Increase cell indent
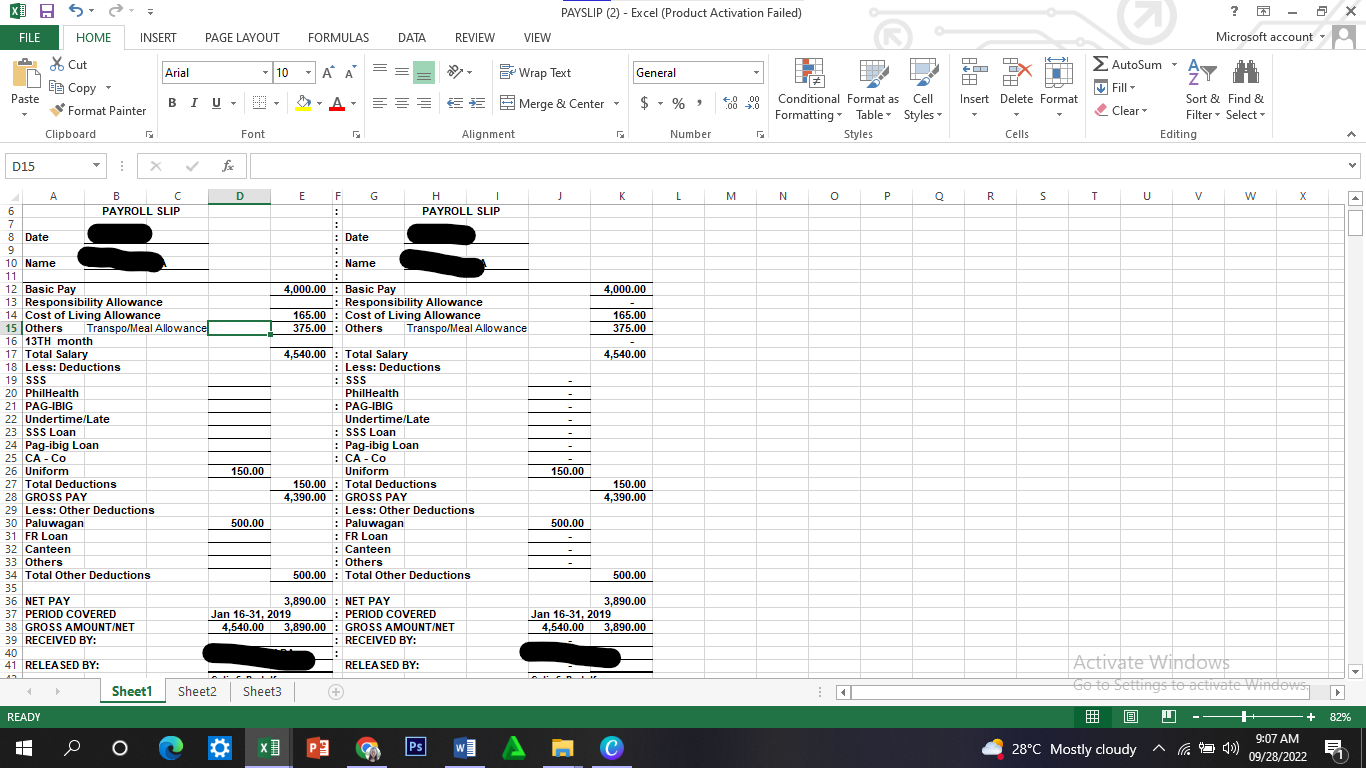Image resolution: width=1366 pixels, height=768 pixels. click(x=477, y=104)
